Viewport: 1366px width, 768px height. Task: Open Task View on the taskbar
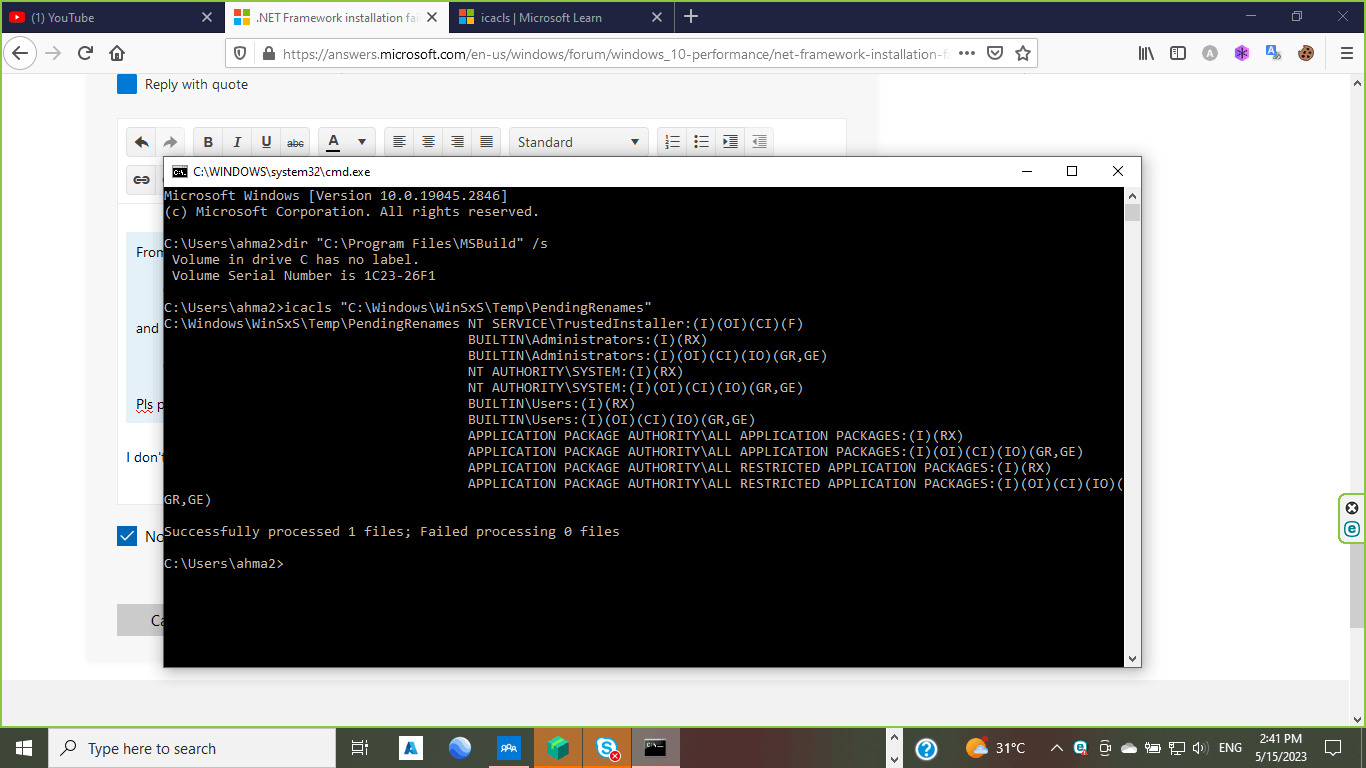click(360, 748)
